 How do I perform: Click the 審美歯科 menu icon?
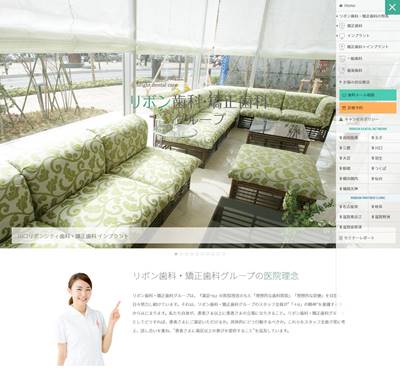point(342,70)
